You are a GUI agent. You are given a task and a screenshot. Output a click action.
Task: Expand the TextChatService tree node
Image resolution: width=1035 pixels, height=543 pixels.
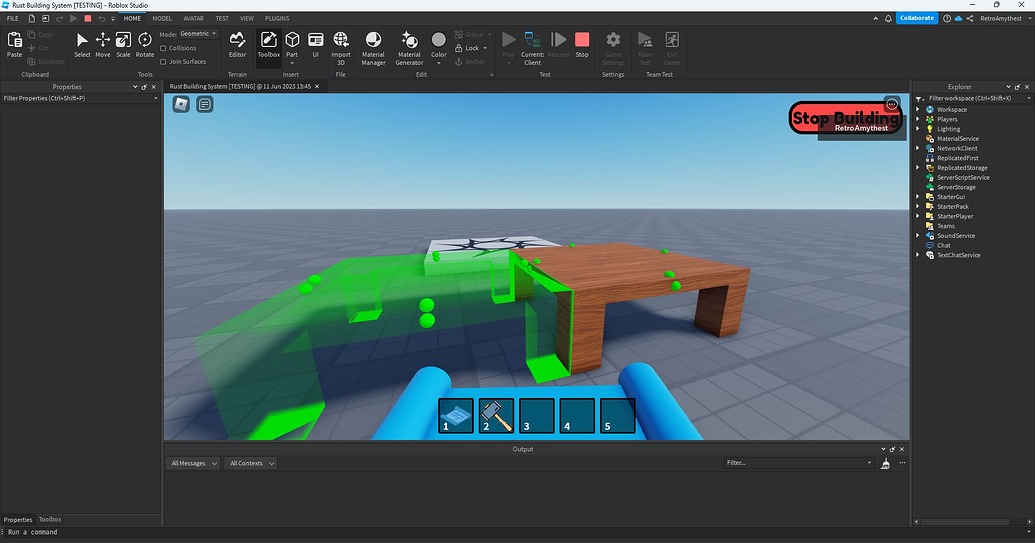(918, 255)
